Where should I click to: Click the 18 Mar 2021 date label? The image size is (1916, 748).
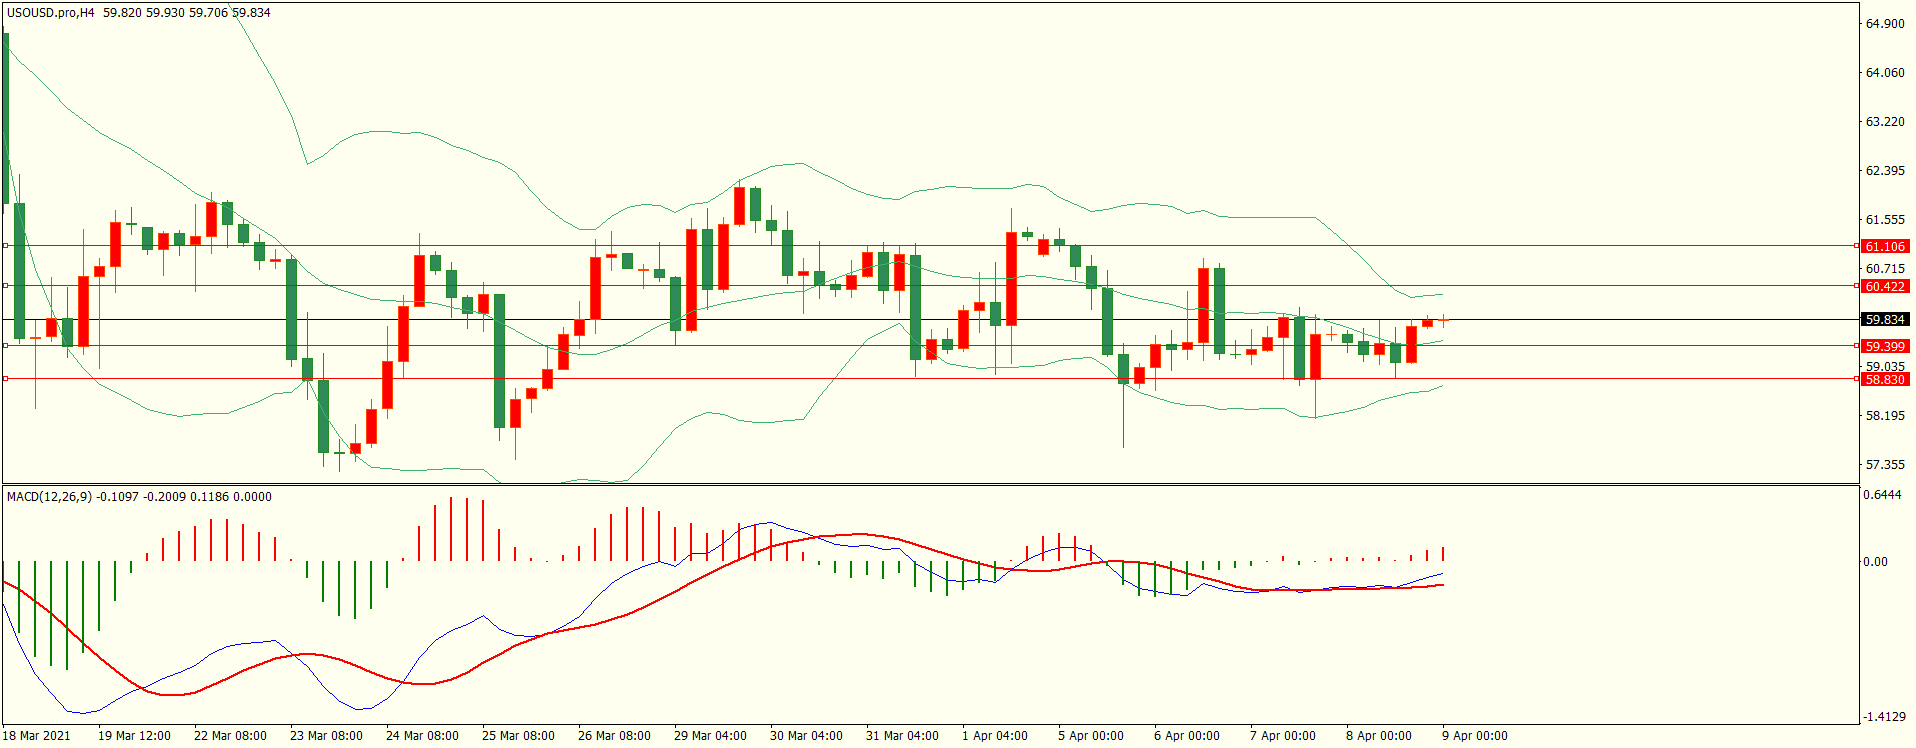pyautogui.click(x=37, y=736)
